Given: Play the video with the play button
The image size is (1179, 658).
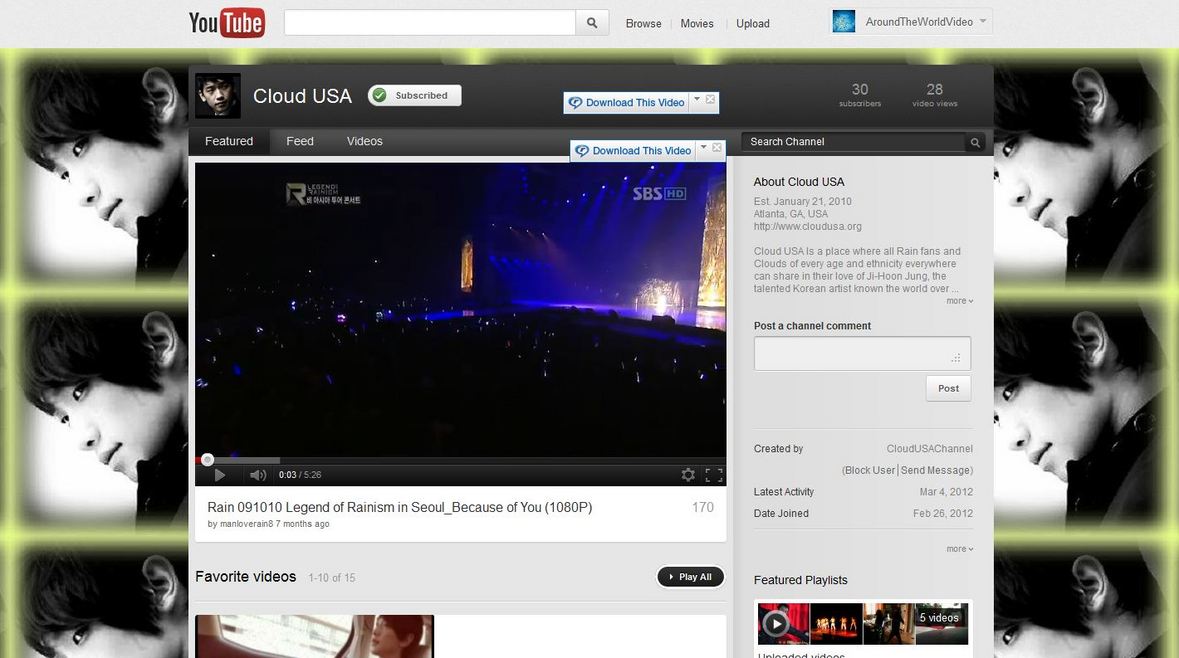Looking at the screenshot, I should 220,475.
